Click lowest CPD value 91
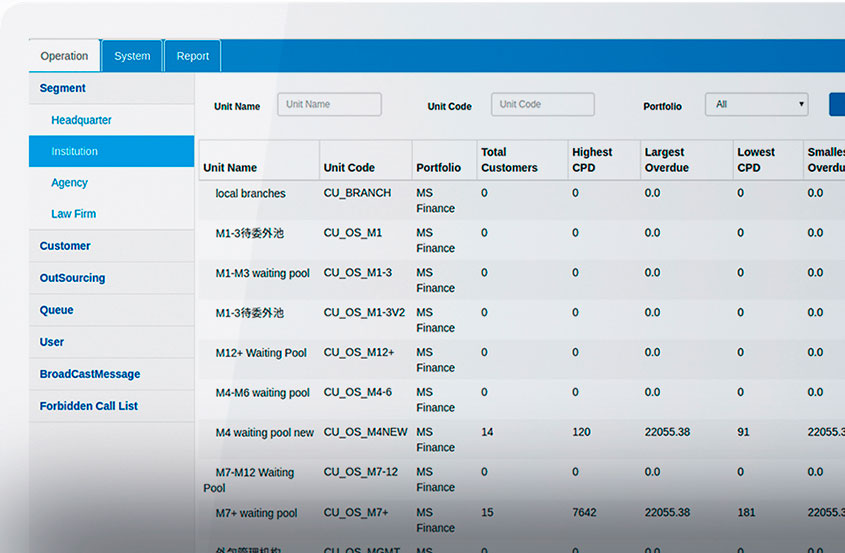Screen dimensions: 845x553 coord(744,432)
